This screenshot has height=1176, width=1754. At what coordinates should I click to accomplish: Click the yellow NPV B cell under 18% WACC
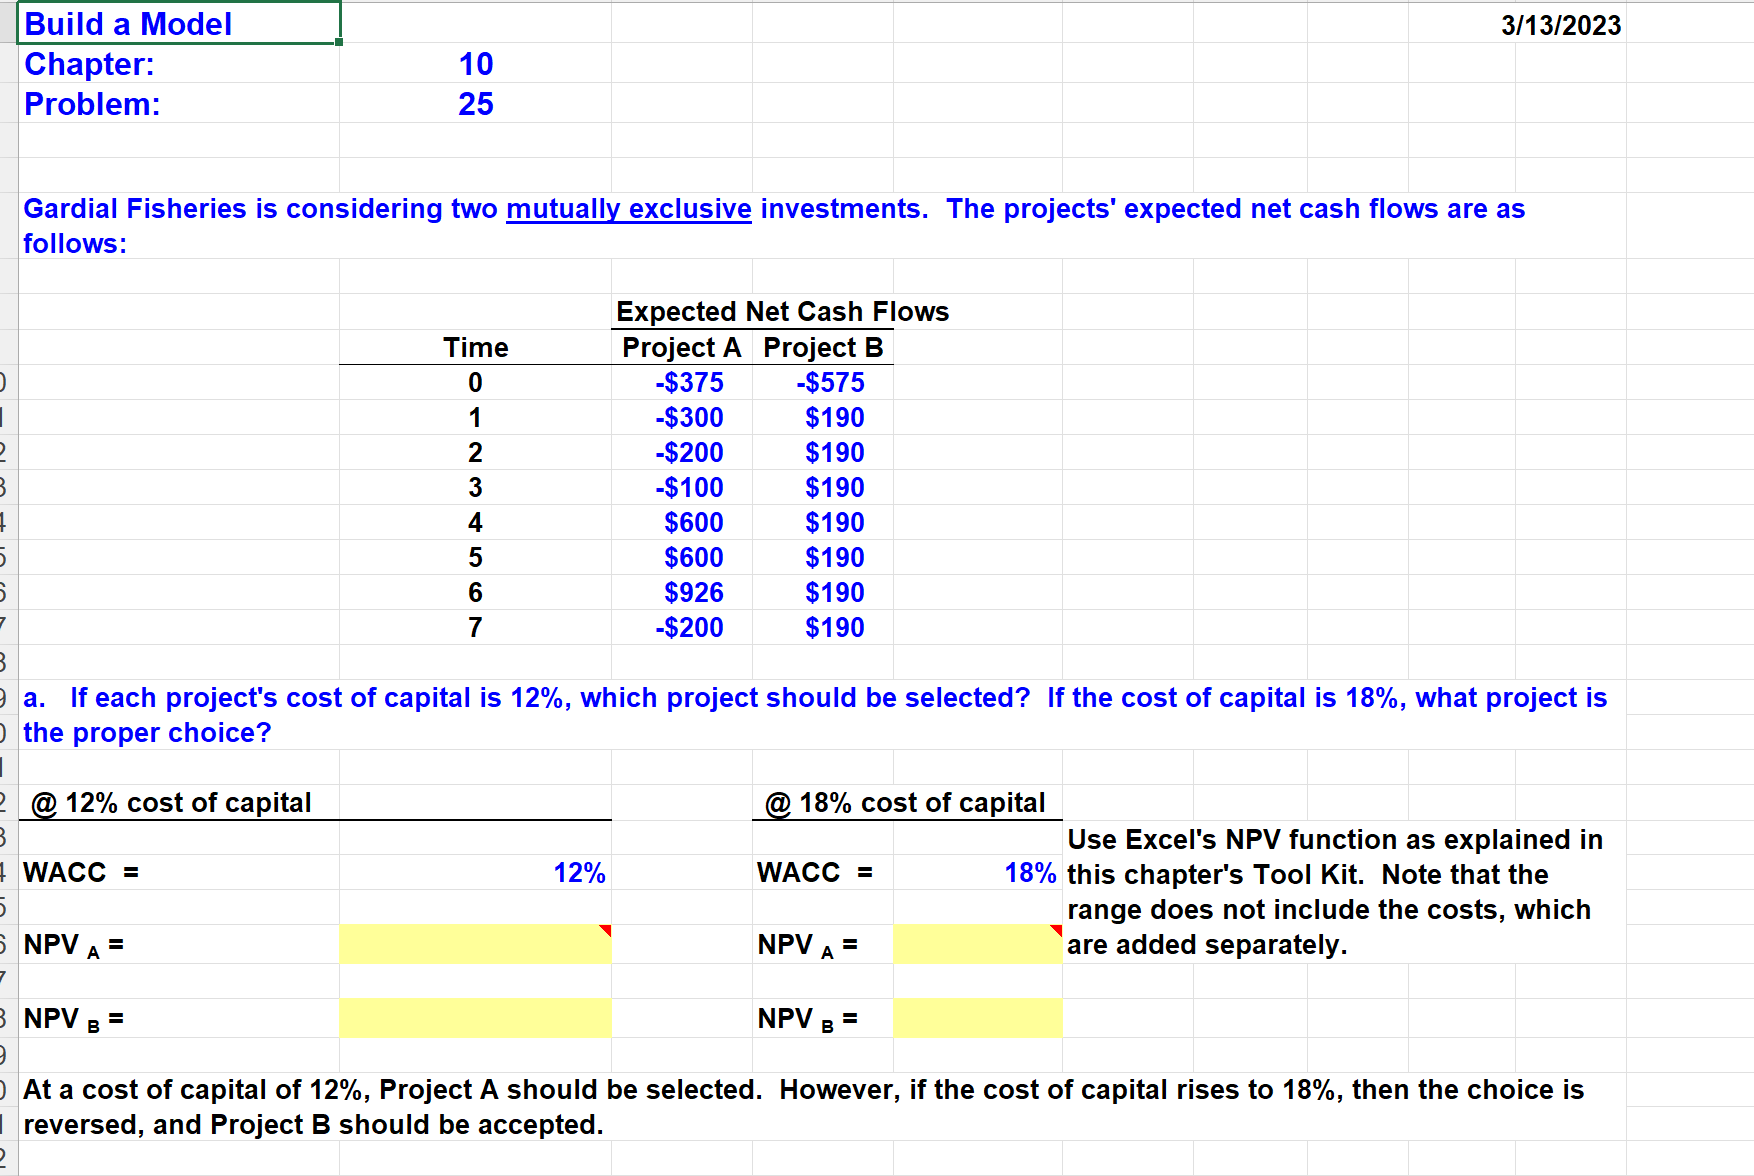coord(977,1018)
